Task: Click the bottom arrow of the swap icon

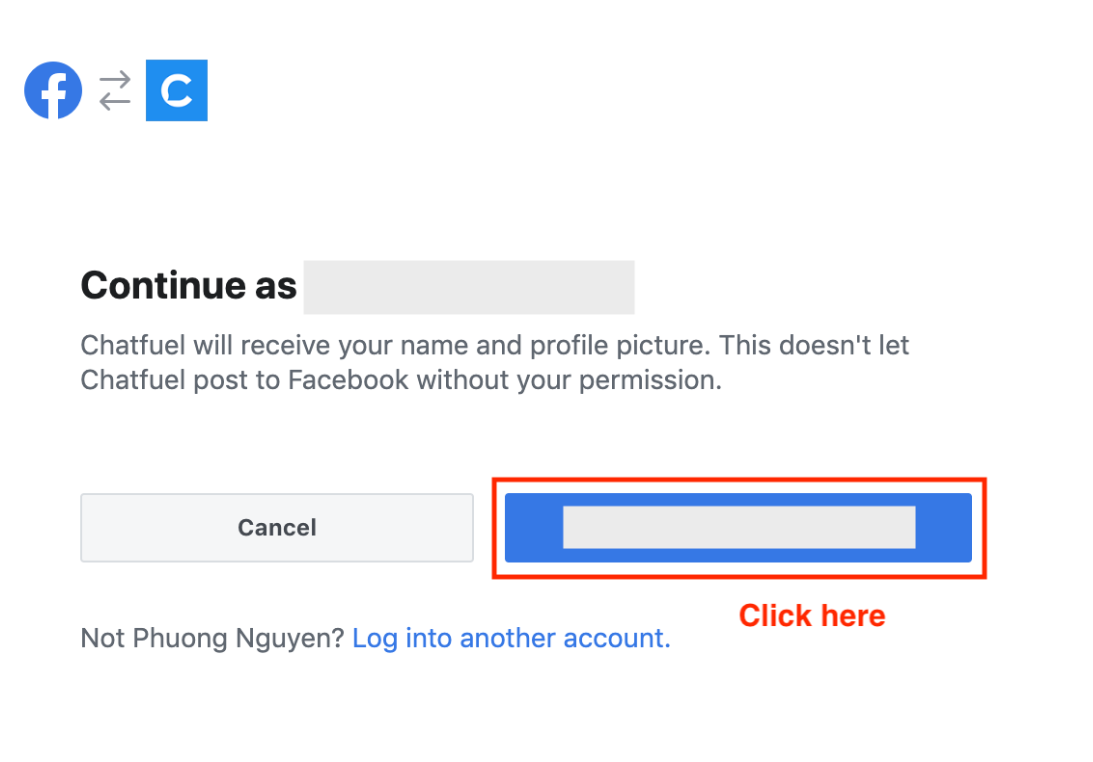Action: (115, 101)
